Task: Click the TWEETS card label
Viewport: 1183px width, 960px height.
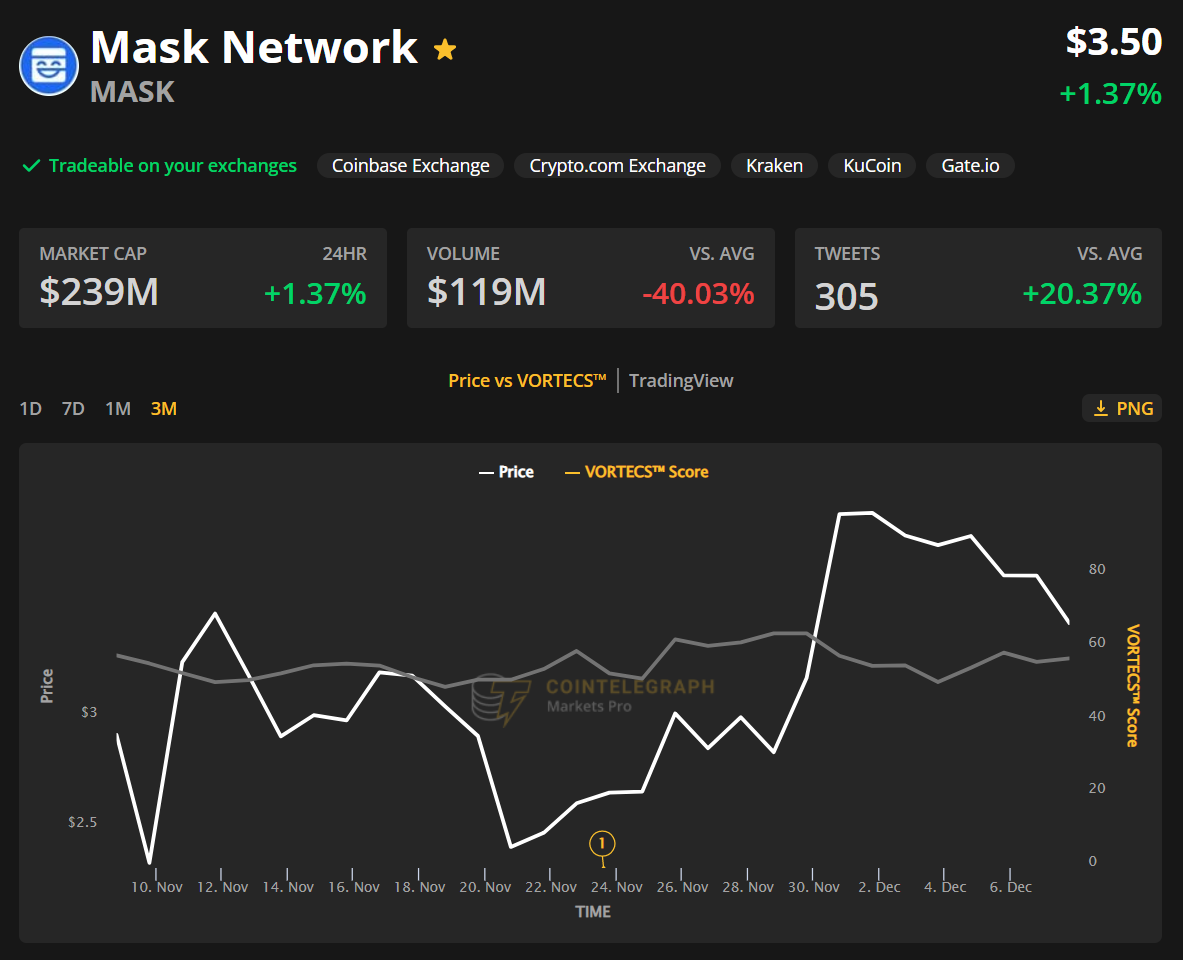Action: (x=847, y=254)
